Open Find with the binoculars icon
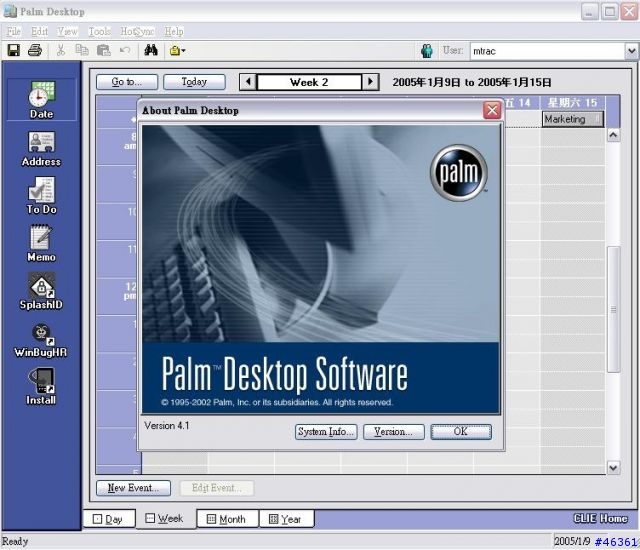Screen dimensions: 640x550 151,51
